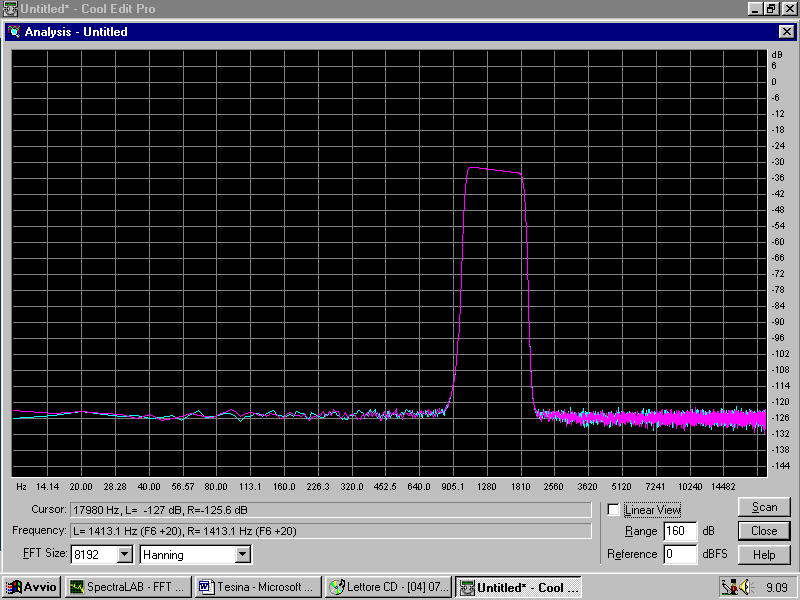Viewport: 800px width, 600px height.
Task: Minimize the Cool Edit Pro main window
Action: (755, 9)
